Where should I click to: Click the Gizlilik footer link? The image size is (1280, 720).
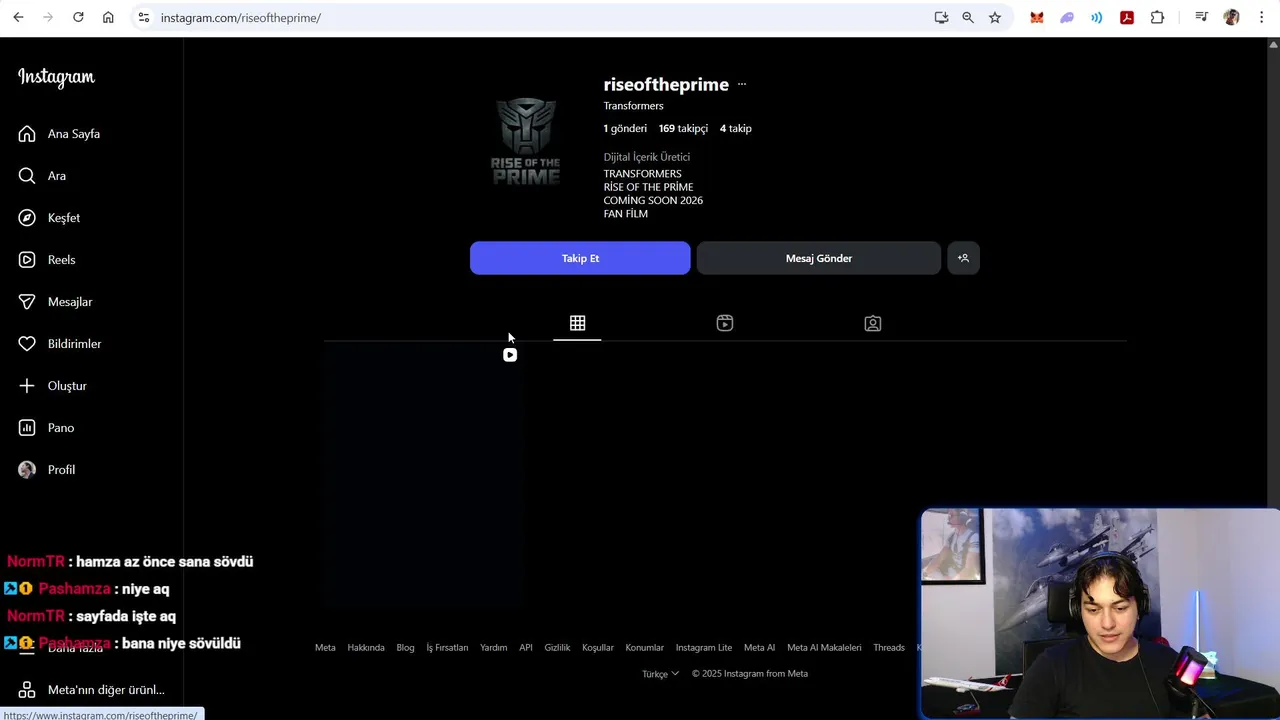pyautogui.click(x=557, y=648)
